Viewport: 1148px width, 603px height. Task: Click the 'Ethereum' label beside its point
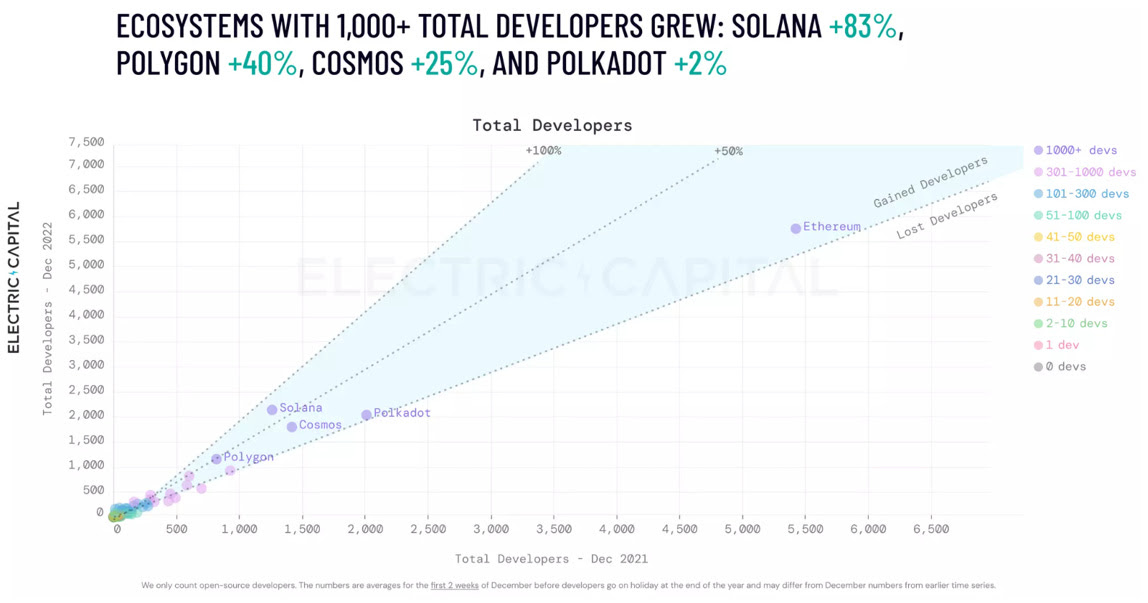tap(832, 227)
